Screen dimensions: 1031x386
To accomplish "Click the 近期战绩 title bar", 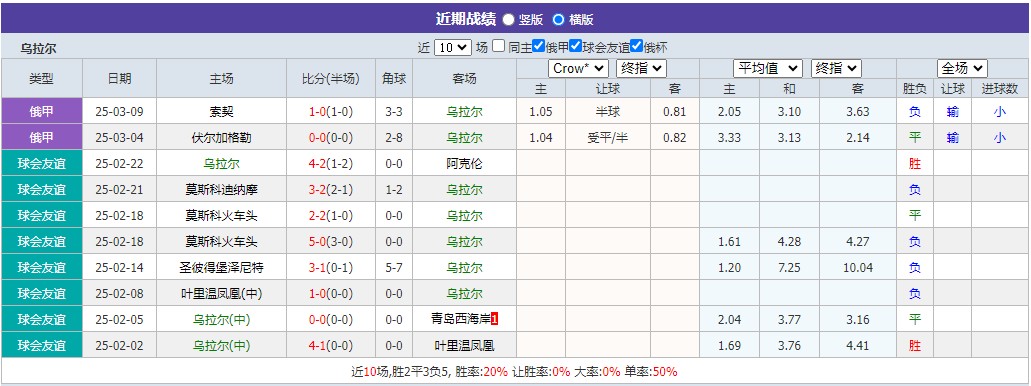I will [515, 19].
